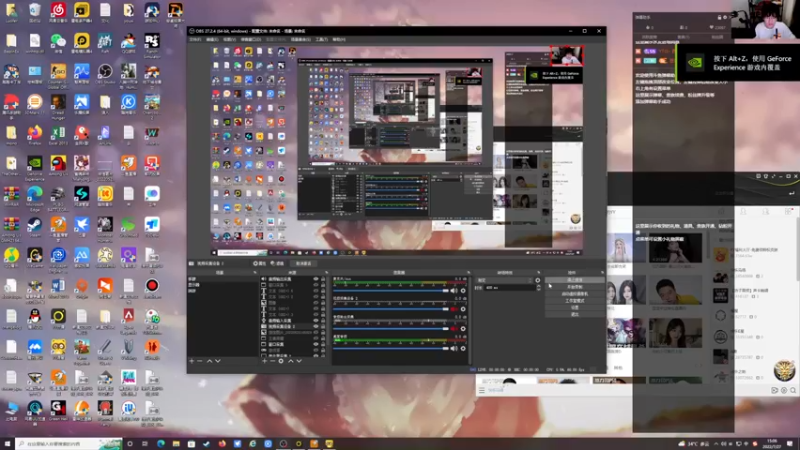The image size is (800, 450).
Task: Click the transition duration spinner arrows
Action: click(538, 288)
